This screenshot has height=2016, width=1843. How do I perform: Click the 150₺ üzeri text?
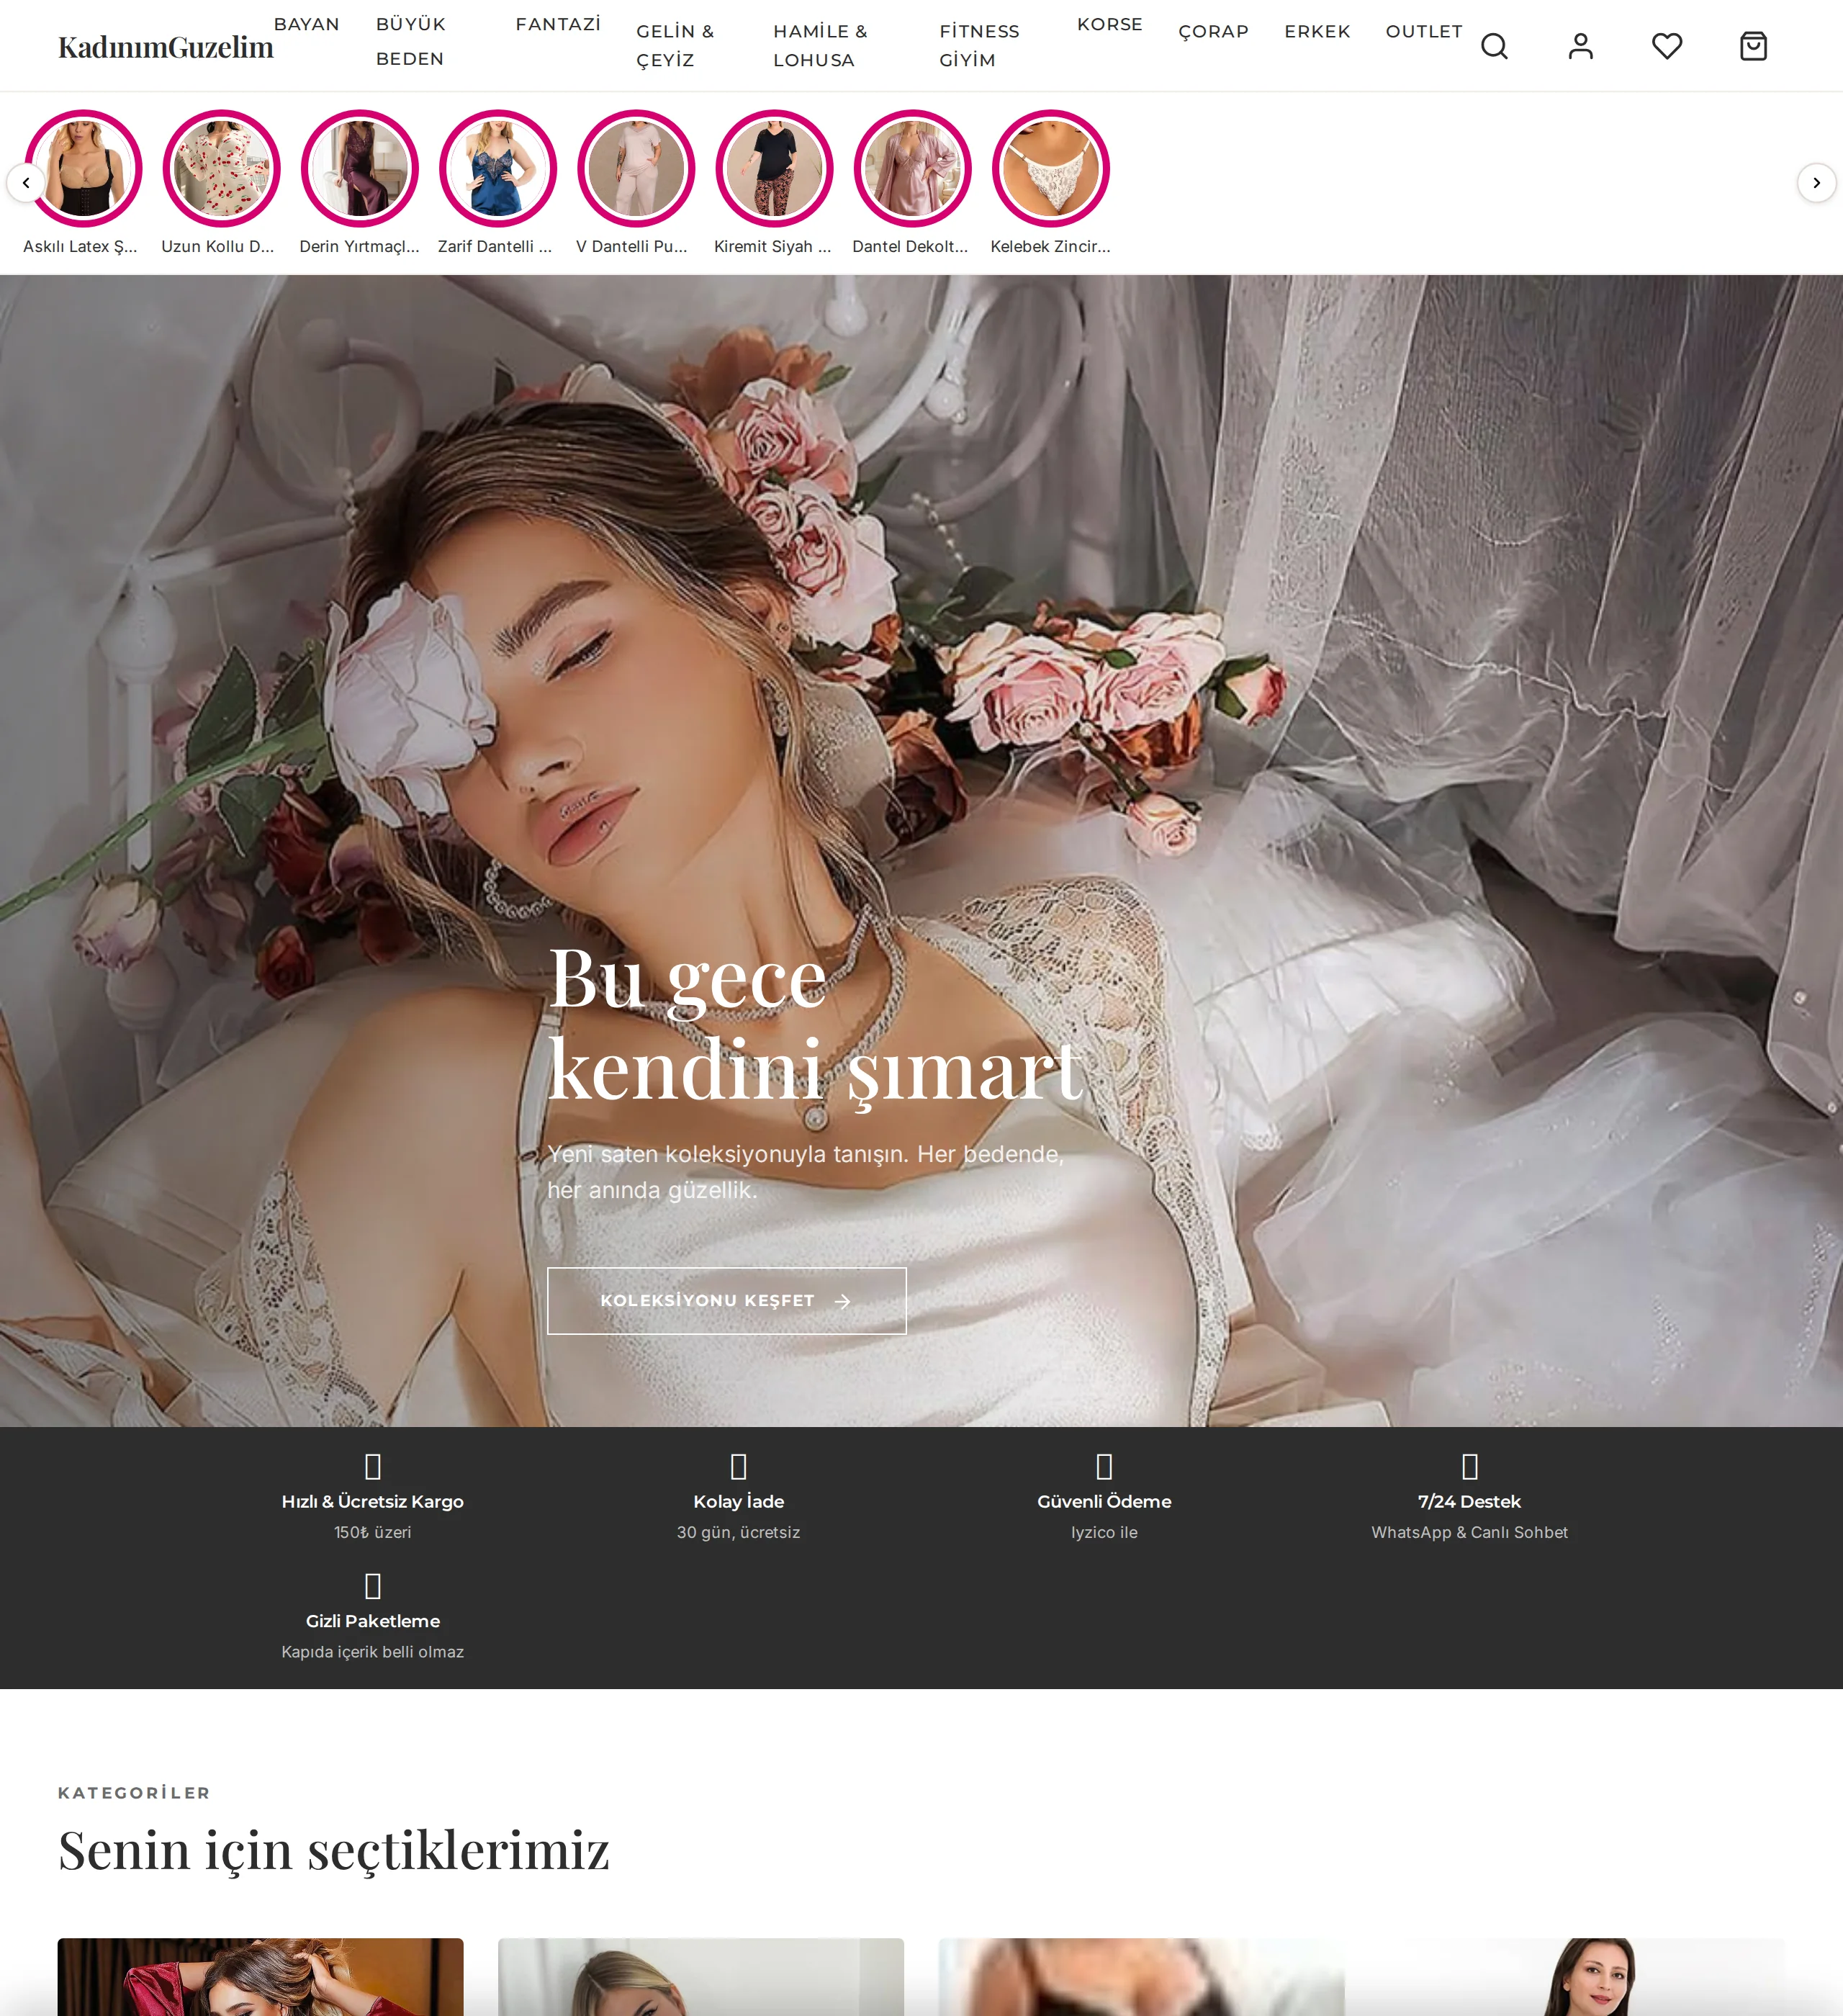373,1532
